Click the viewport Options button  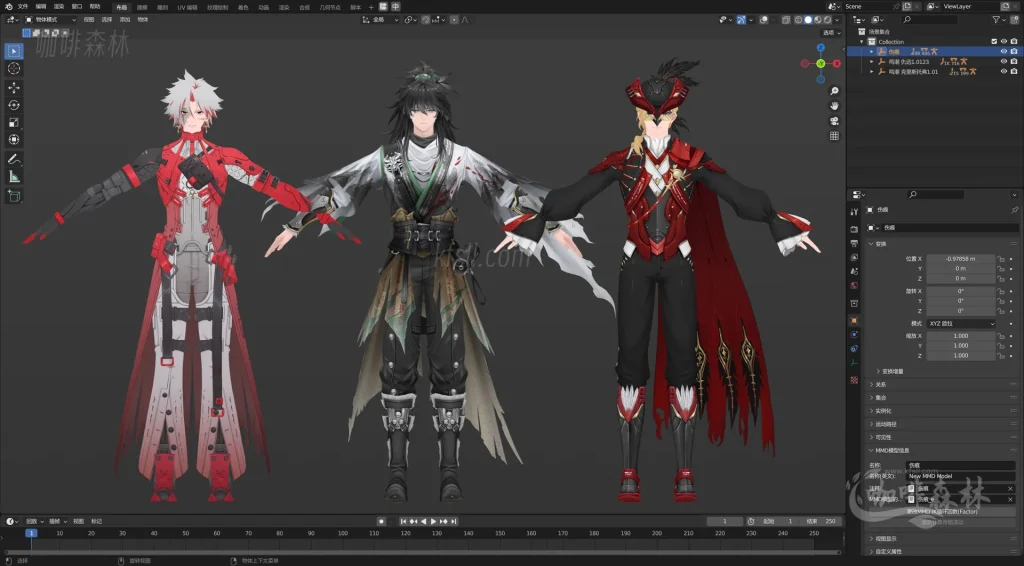coord(831,33)
